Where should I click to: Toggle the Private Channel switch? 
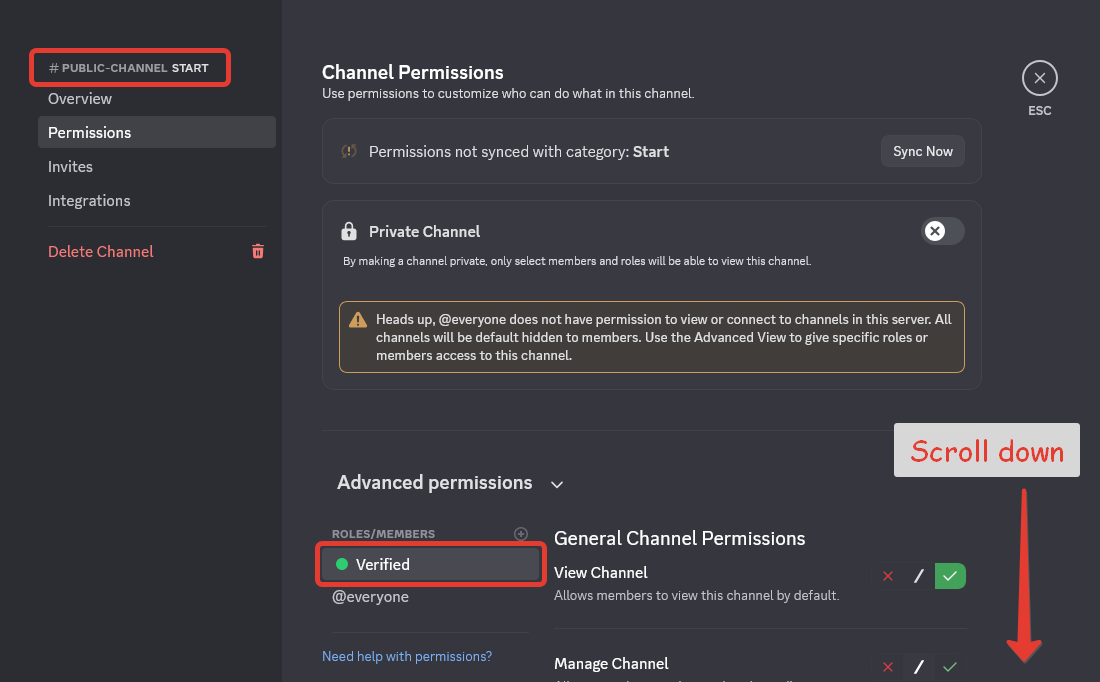pyautogui.click(x=942, y=231)
